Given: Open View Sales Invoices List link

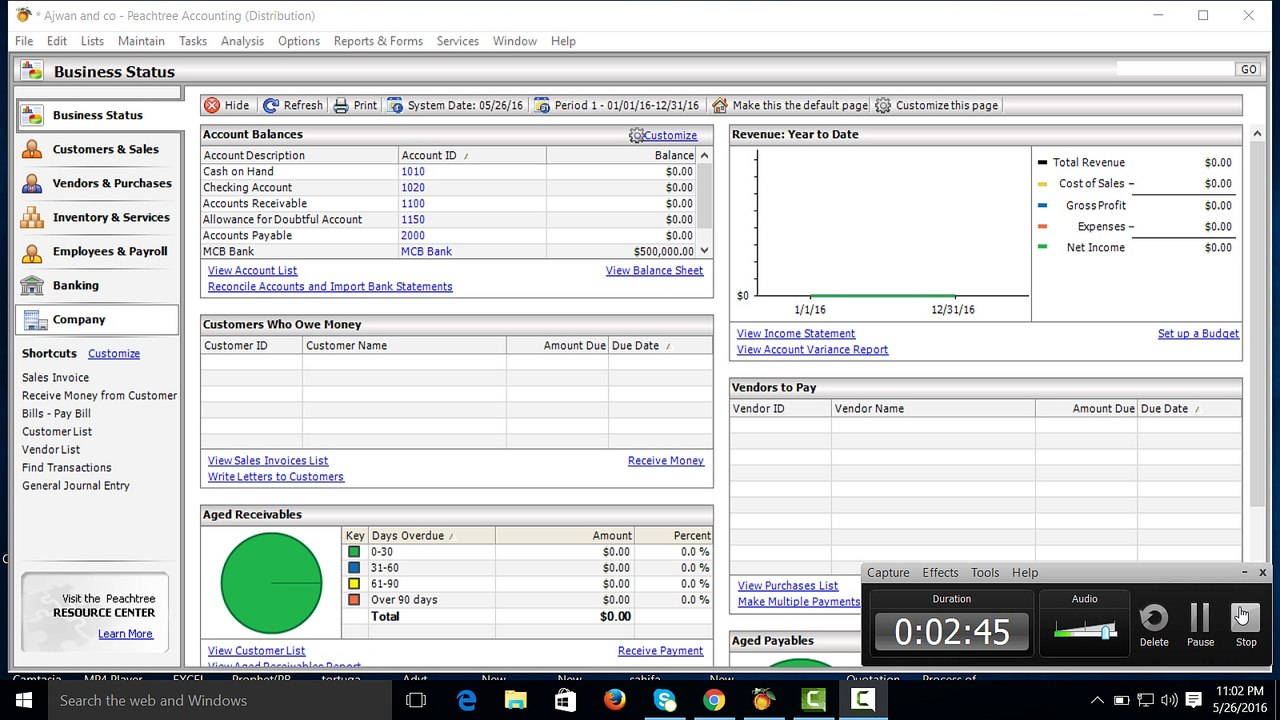Looking at the screenshot, I should (268, 461).
